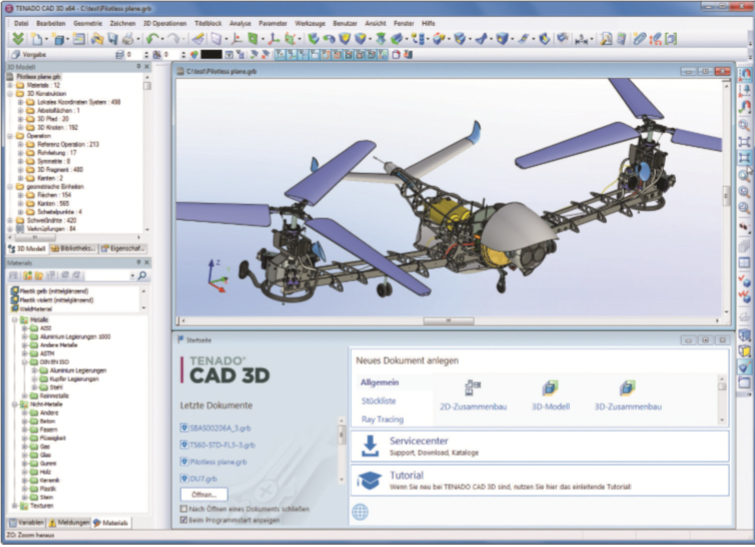Switch to the Eigenschaften tab
The width and height of the screenshot is (755, 547).
click(123, 248)
